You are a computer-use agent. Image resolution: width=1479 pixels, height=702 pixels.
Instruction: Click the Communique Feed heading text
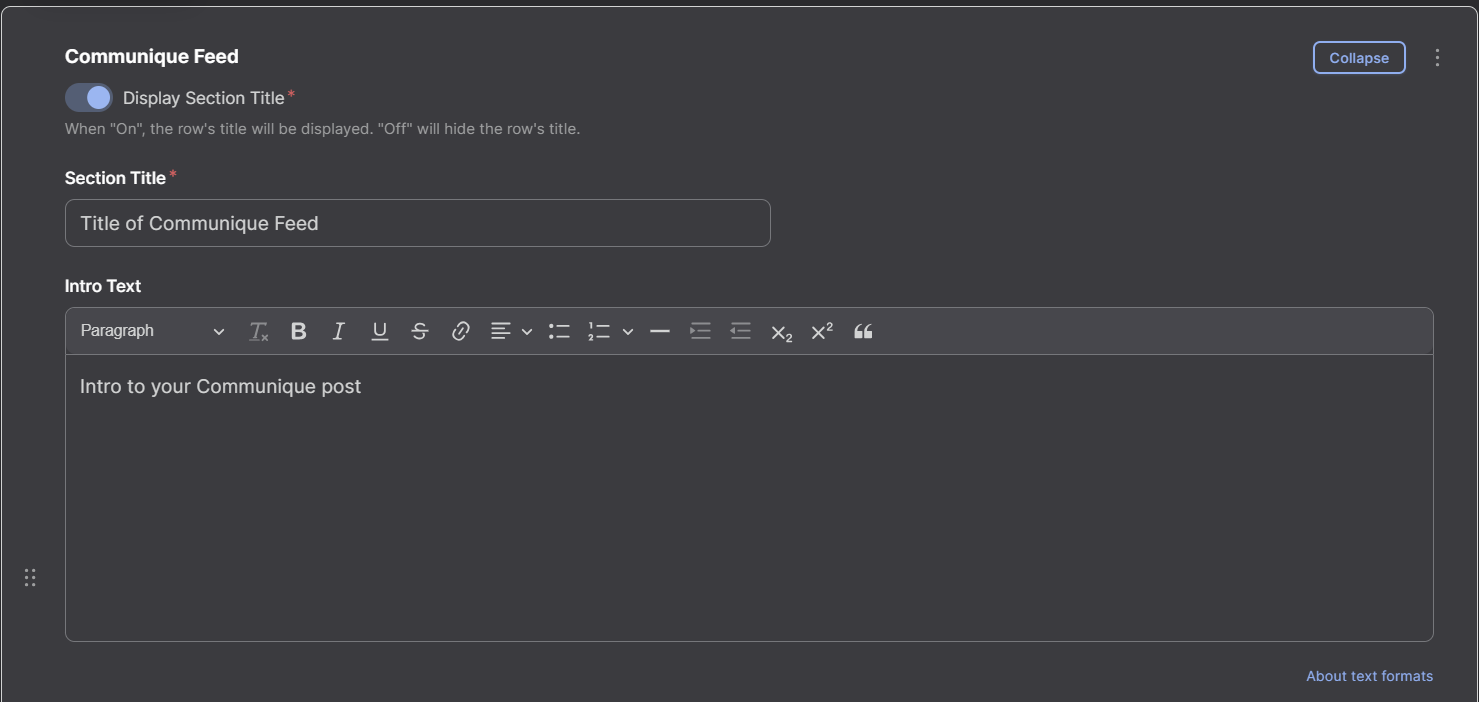(x=152, y=57)
